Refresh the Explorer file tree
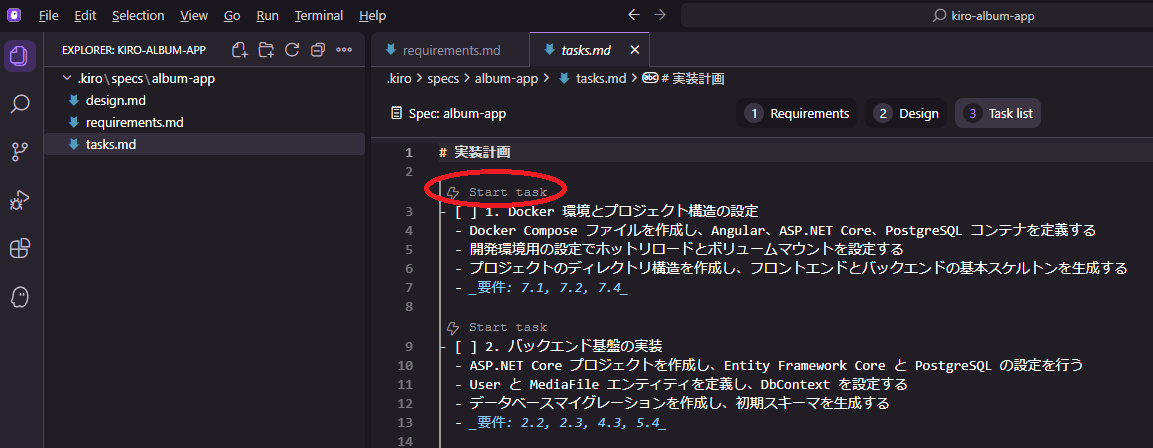 (x=292, y=50)
